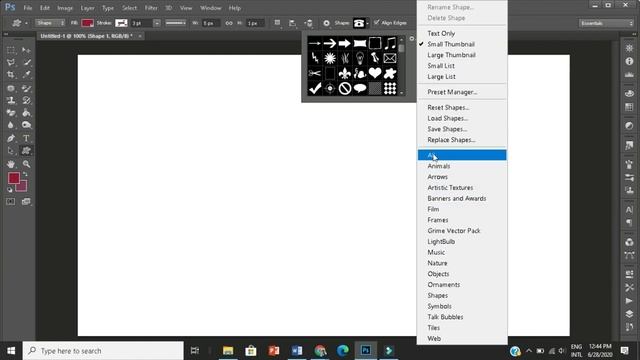This screenshot has width=640, height=360.
Task: Select the Pen tool
Action: pos(11,138)
